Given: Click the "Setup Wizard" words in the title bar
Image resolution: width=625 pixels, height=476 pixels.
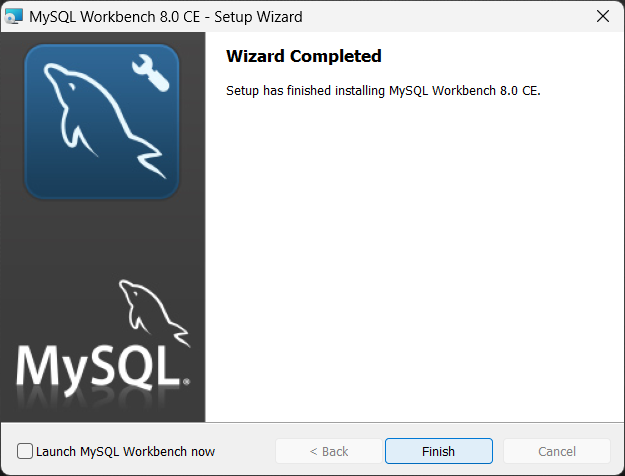Looking at the screenshot, I should pyautogui.click(x=258, y=17).
